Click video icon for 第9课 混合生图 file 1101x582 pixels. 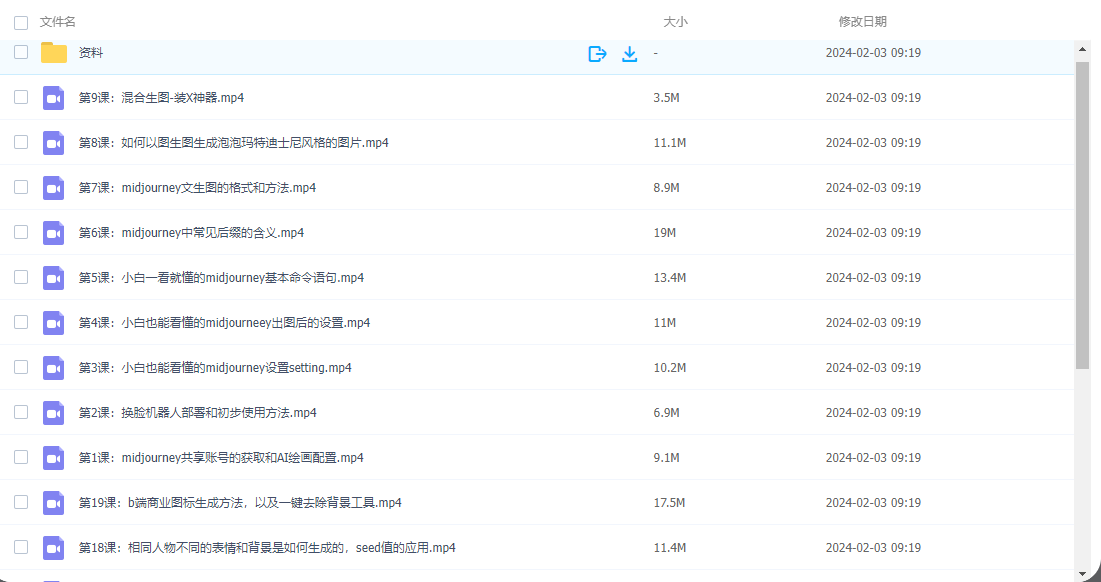click(54, 98)
